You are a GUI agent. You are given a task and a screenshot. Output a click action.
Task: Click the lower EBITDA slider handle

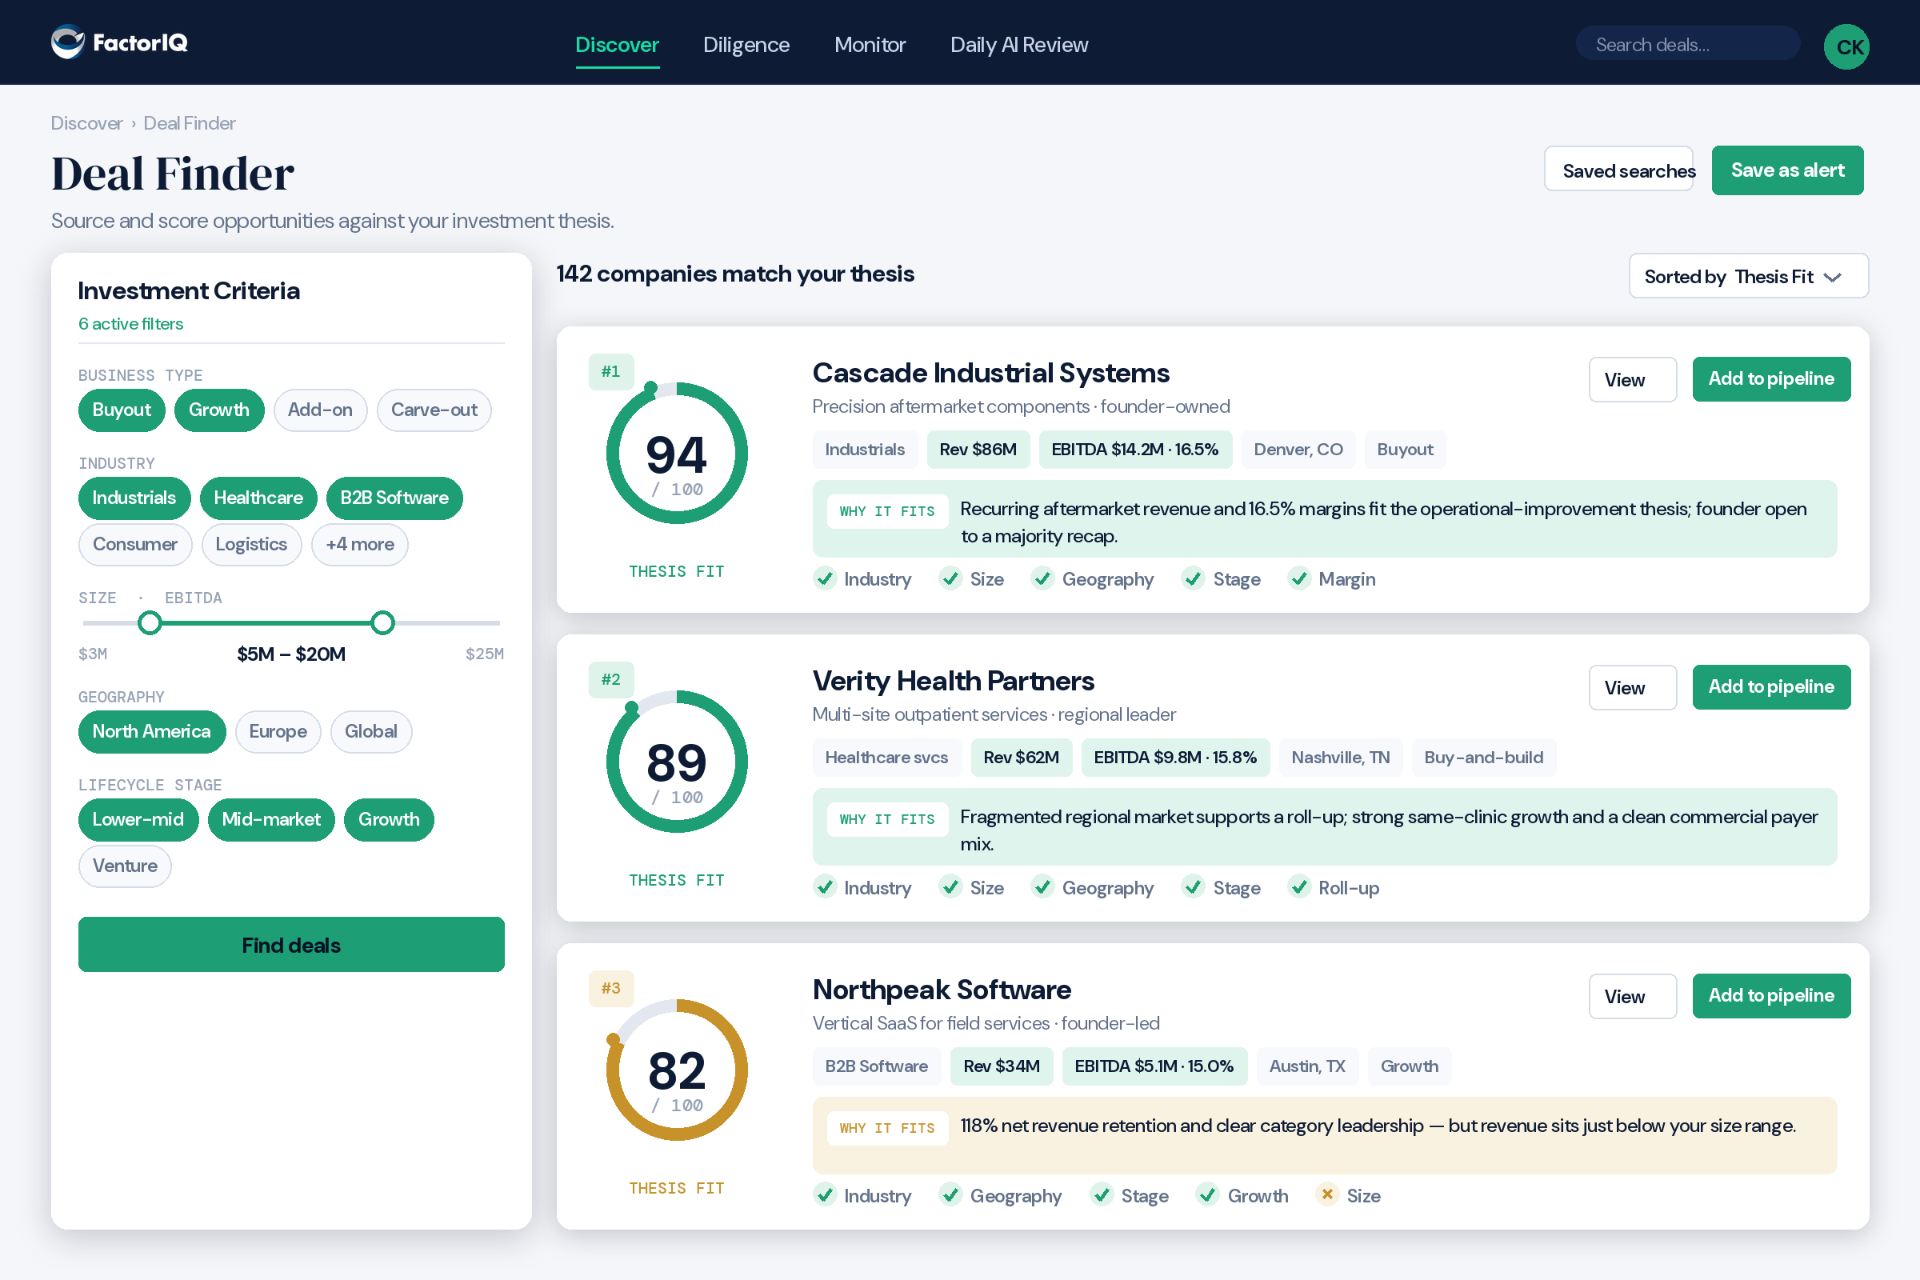[150, 624]
